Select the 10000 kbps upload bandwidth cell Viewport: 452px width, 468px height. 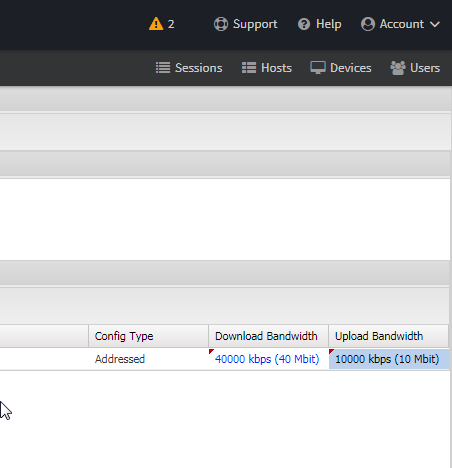click(389, 359)
